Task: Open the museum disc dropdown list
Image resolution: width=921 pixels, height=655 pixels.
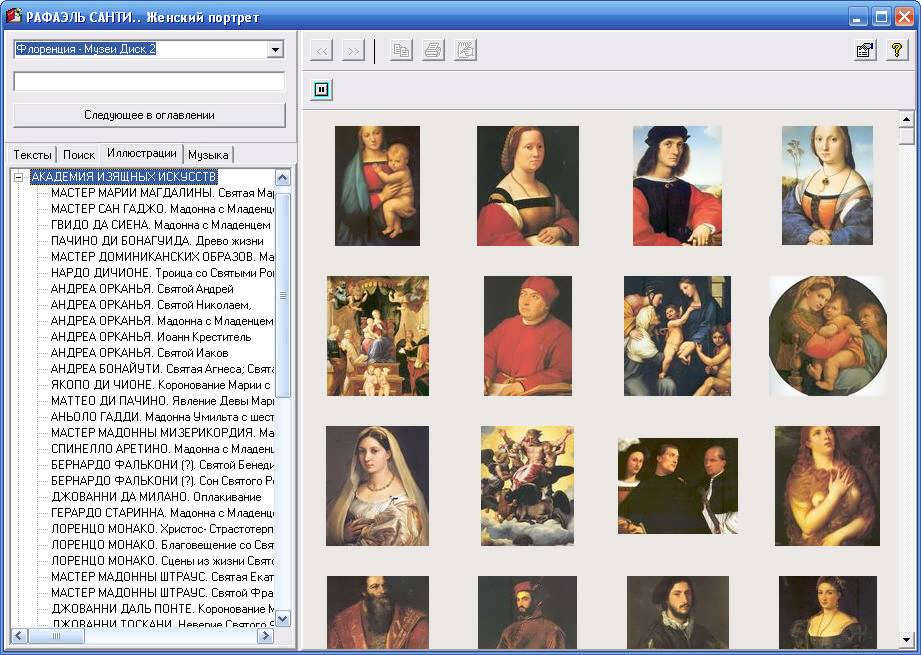Action: click(x=275, y=49)
